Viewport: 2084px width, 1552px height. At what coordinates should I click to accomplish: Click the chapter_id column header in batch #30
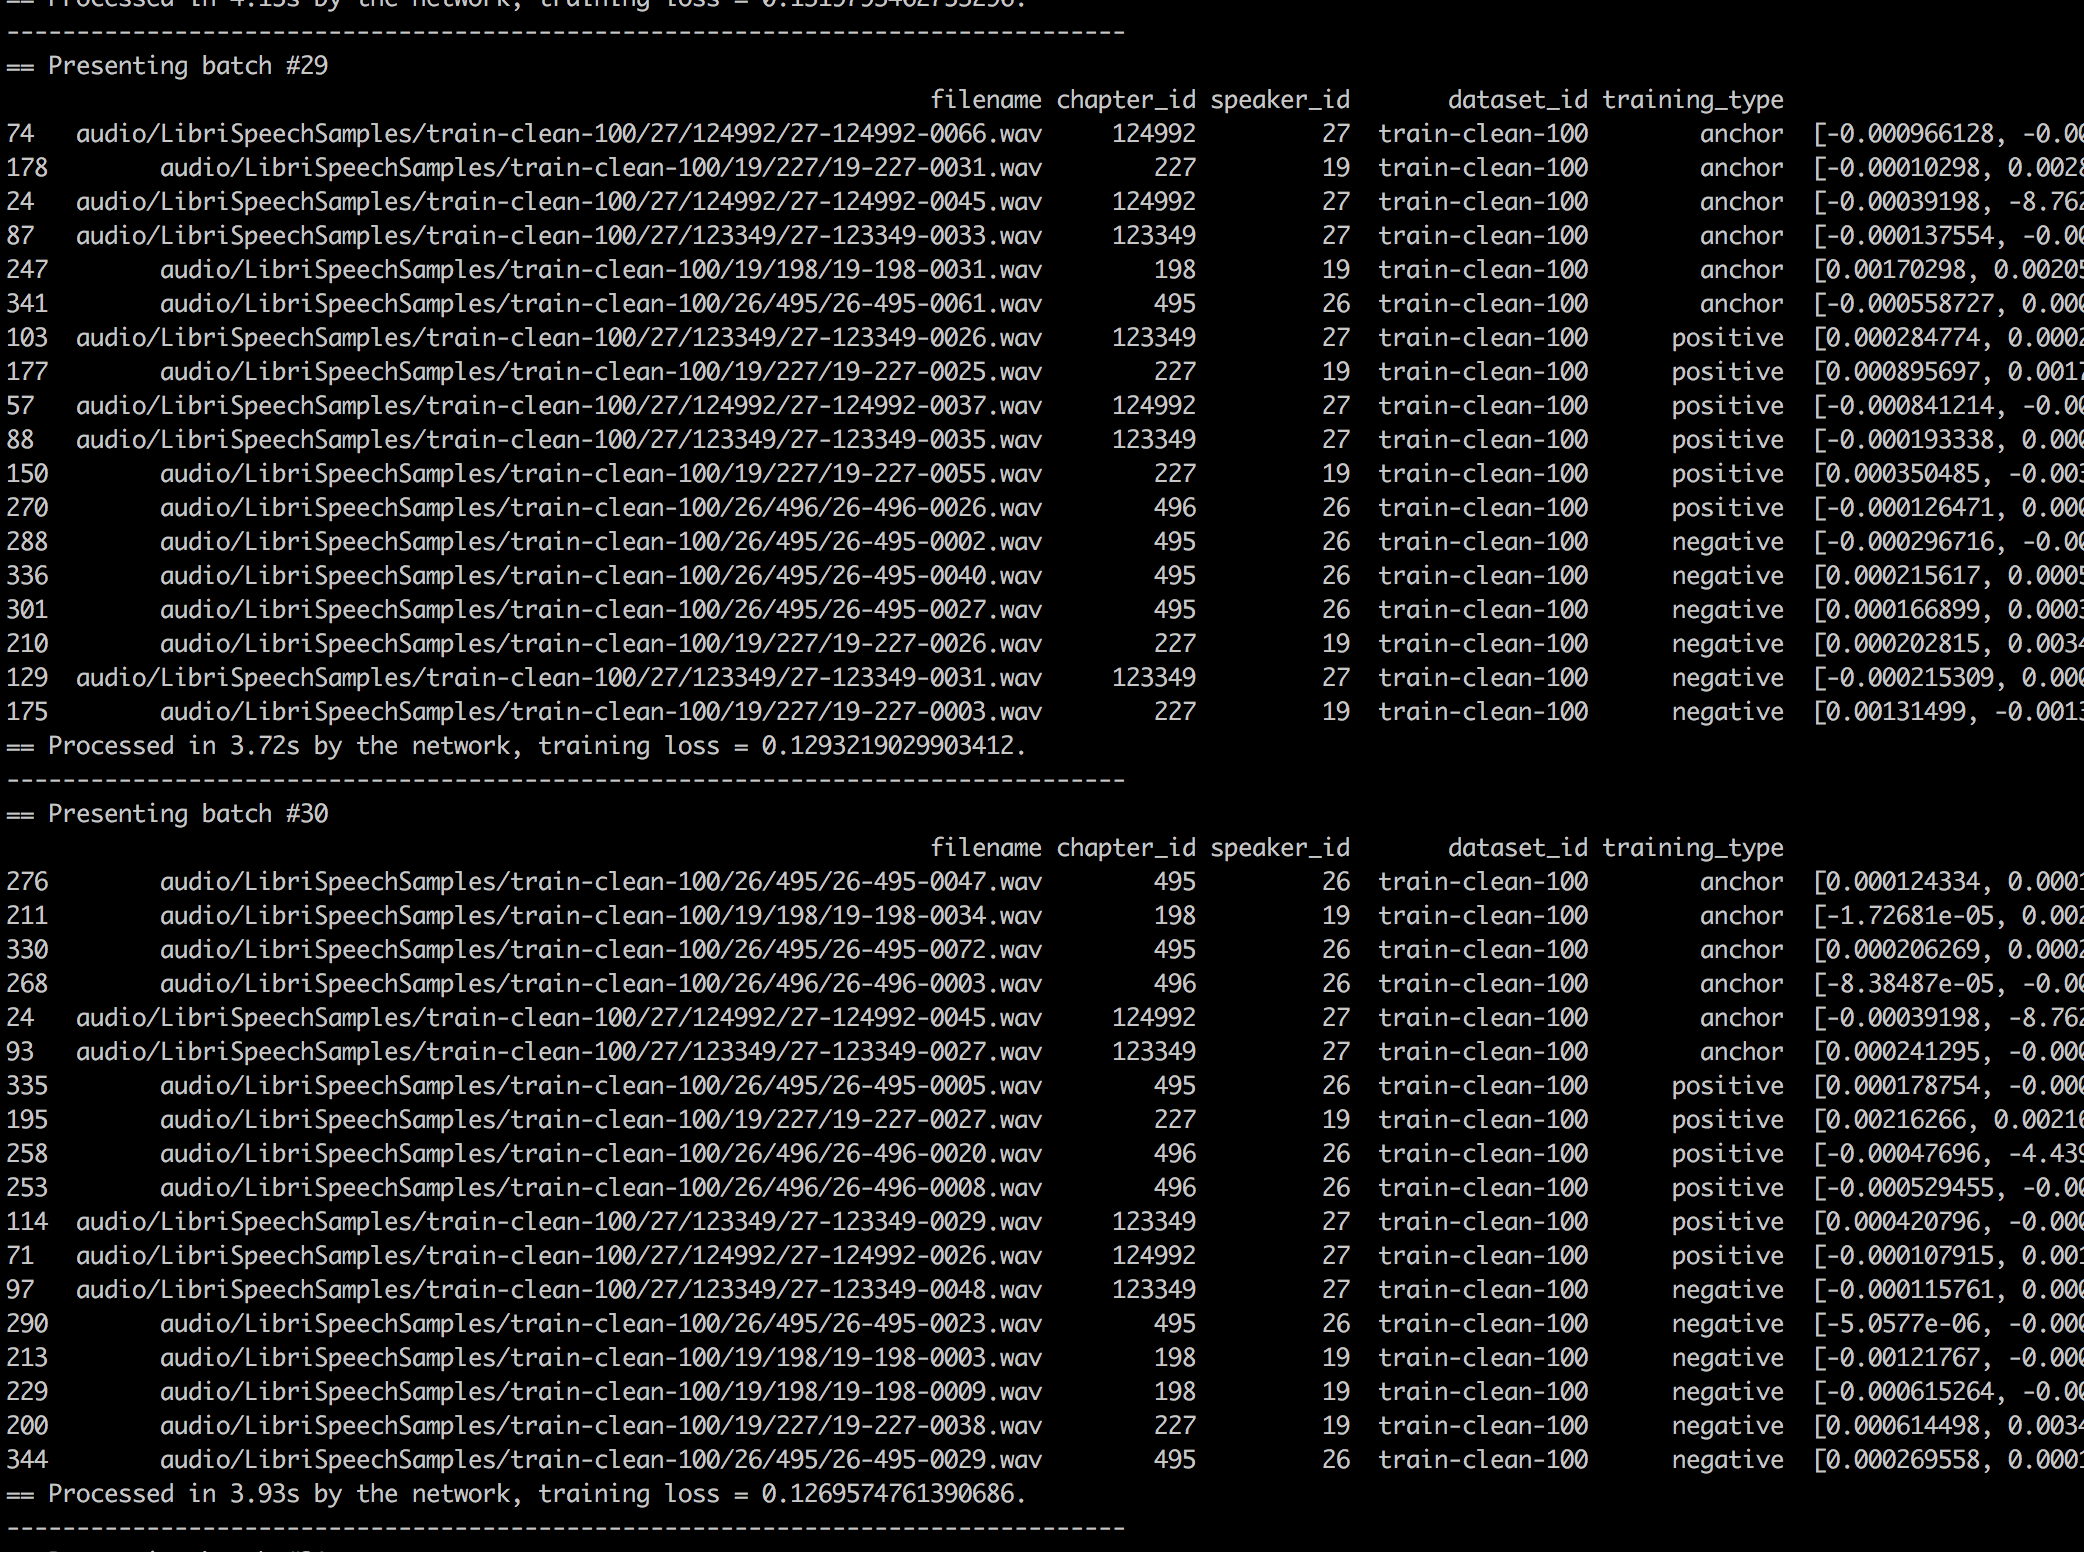(1125, 848)
